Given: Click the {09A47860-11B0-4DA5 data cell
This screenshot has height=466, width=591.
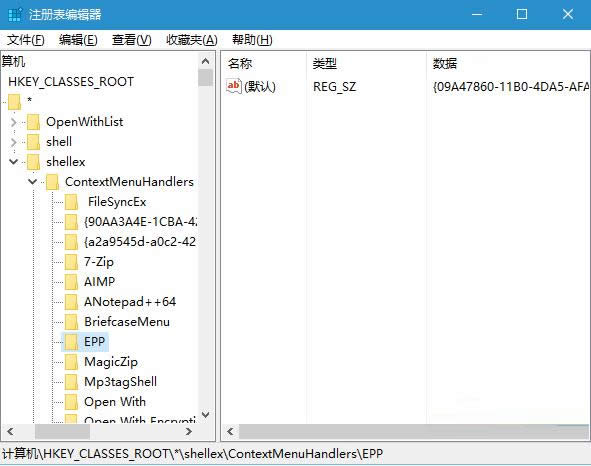Looking at the screenshot, I should point(511,87).
